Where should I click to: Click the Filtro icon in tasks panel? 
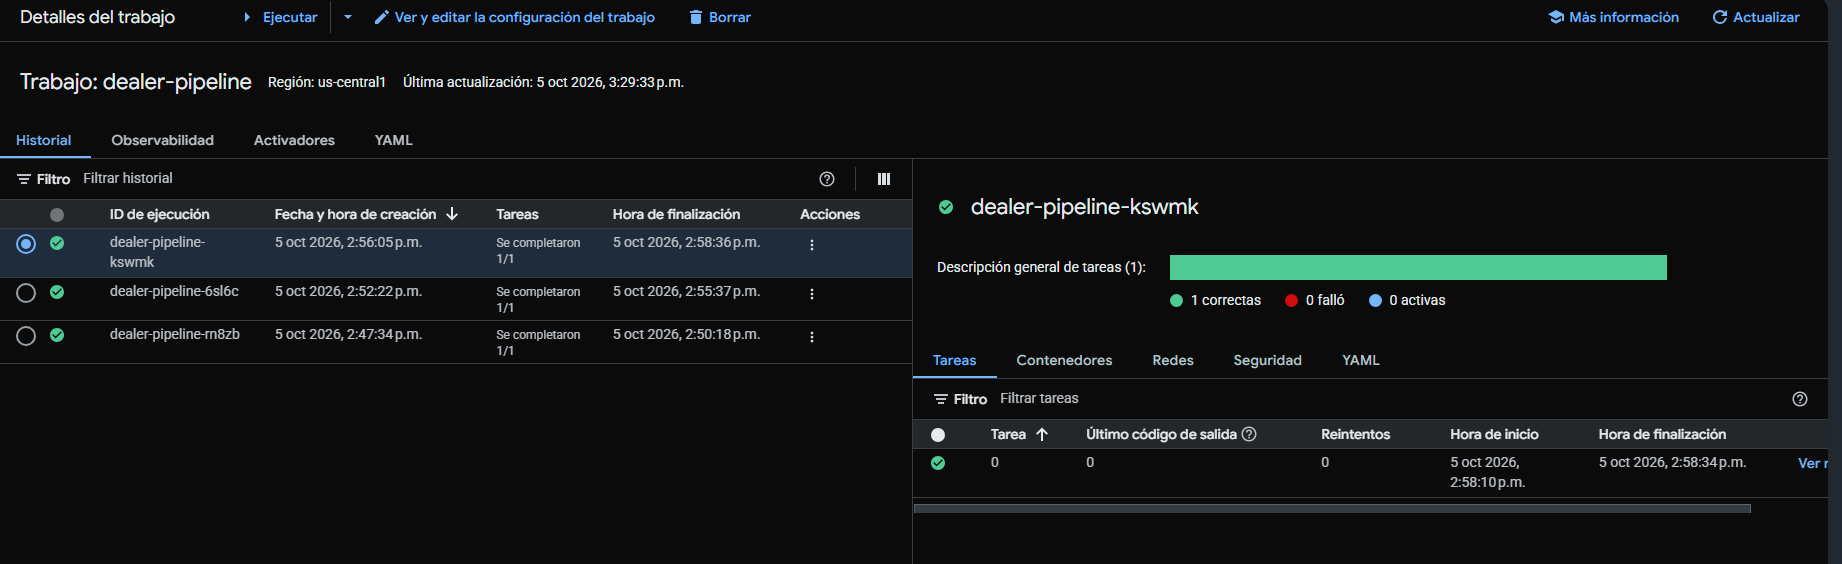coord(941,399)
